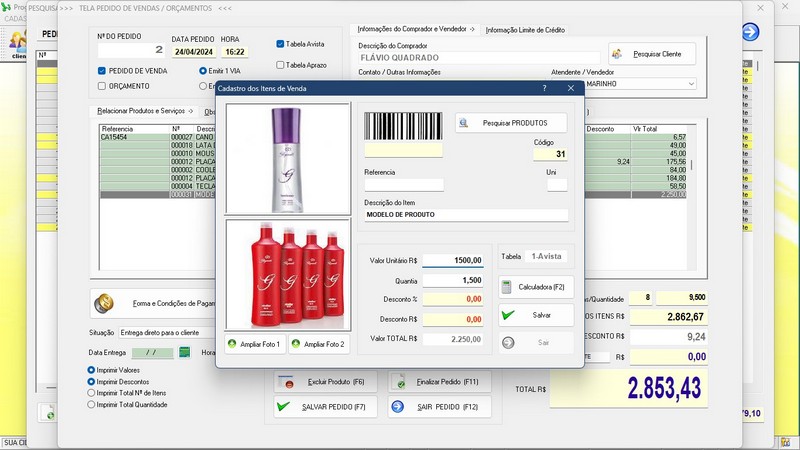Toggle the Tabela Aprazo checkbox
Image resolution: width=800 pixels, height=450 pixels.
pyautogui.click(x=280, y=65)
